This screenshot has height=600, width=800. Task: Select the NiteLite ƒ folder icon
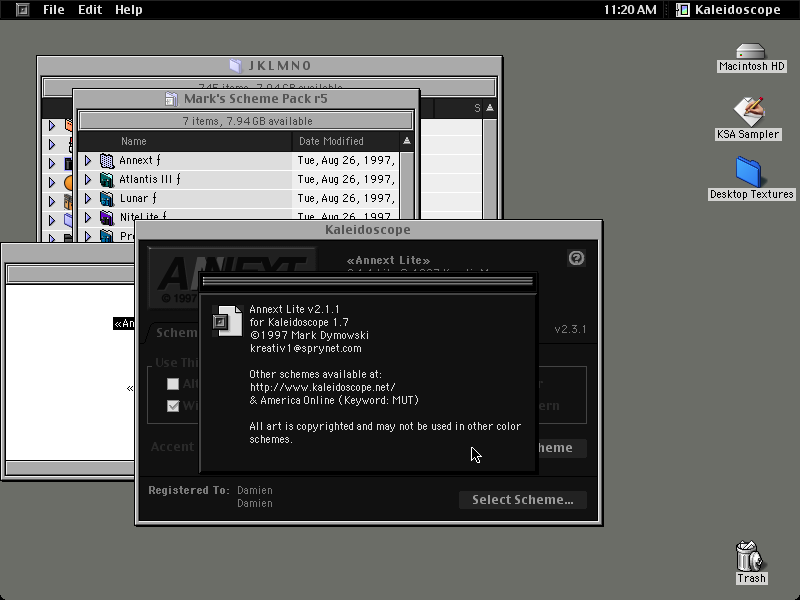point(107,216)
